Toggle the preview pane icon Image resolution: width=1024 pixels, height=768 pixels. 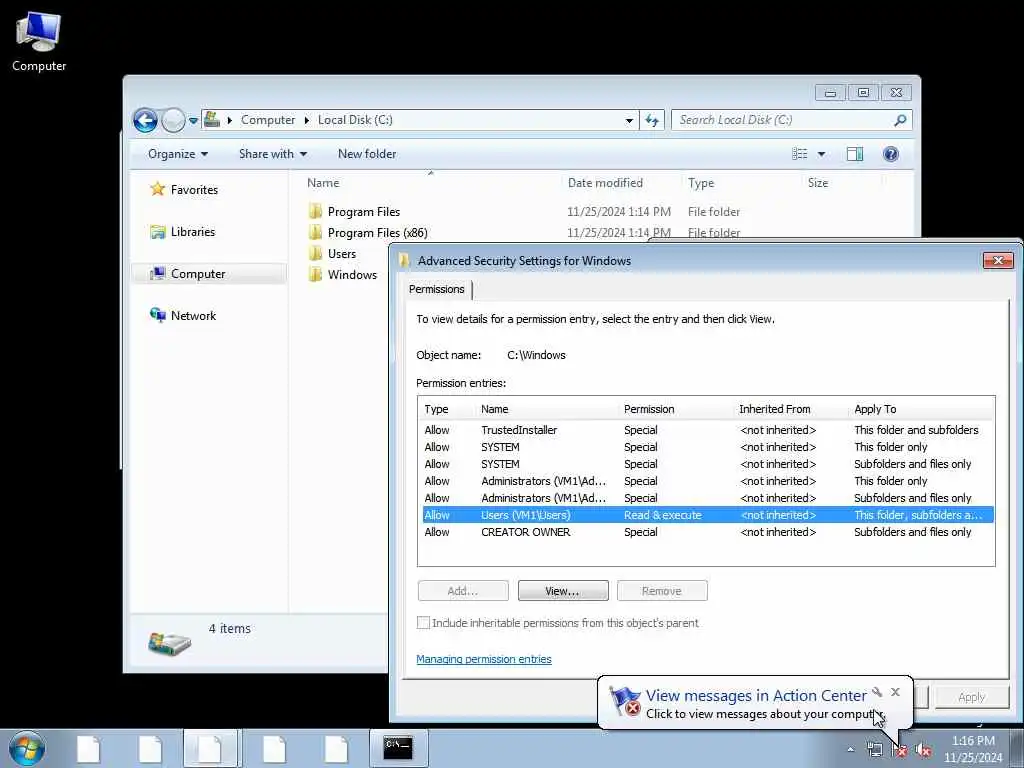855,154
